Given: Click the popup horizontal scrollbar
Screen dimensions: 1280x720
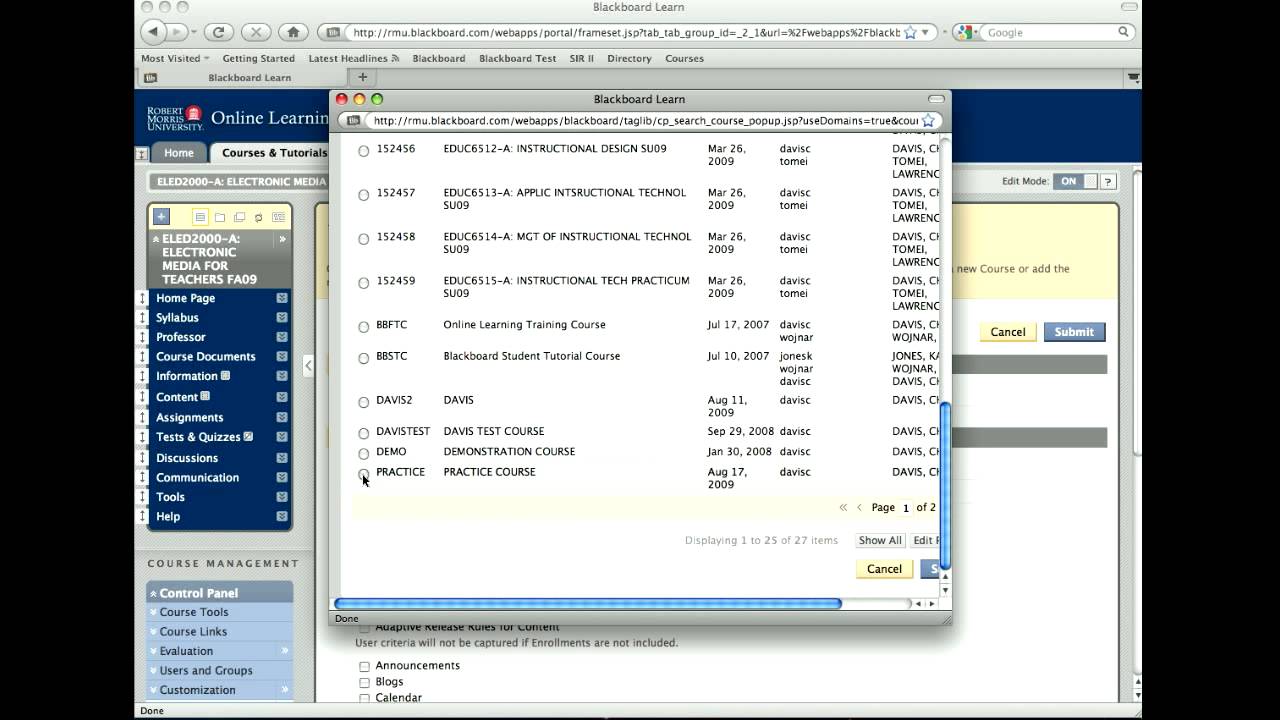Looking at the screenshot, I should pos(588,603).
